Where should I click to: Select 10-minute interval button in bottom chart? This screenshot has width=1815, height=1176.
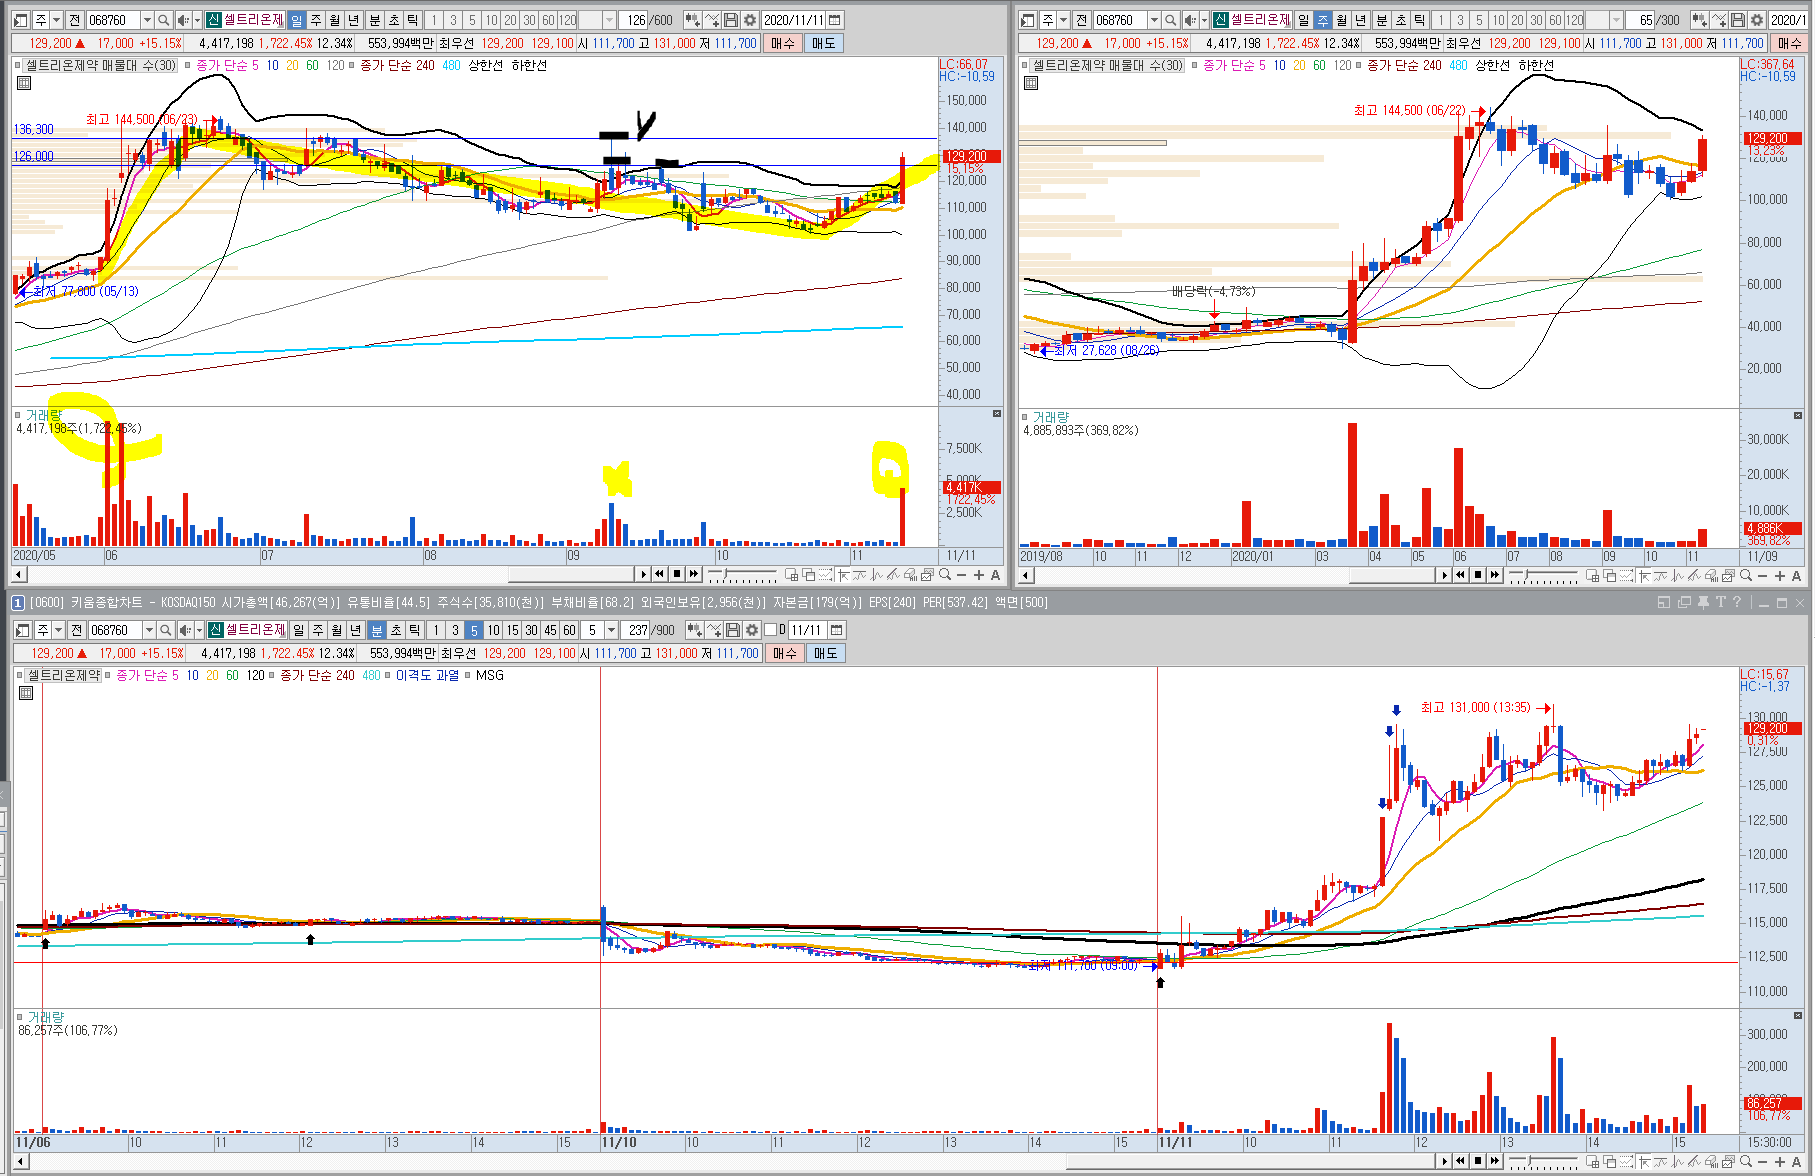click(x=493, y=630)
